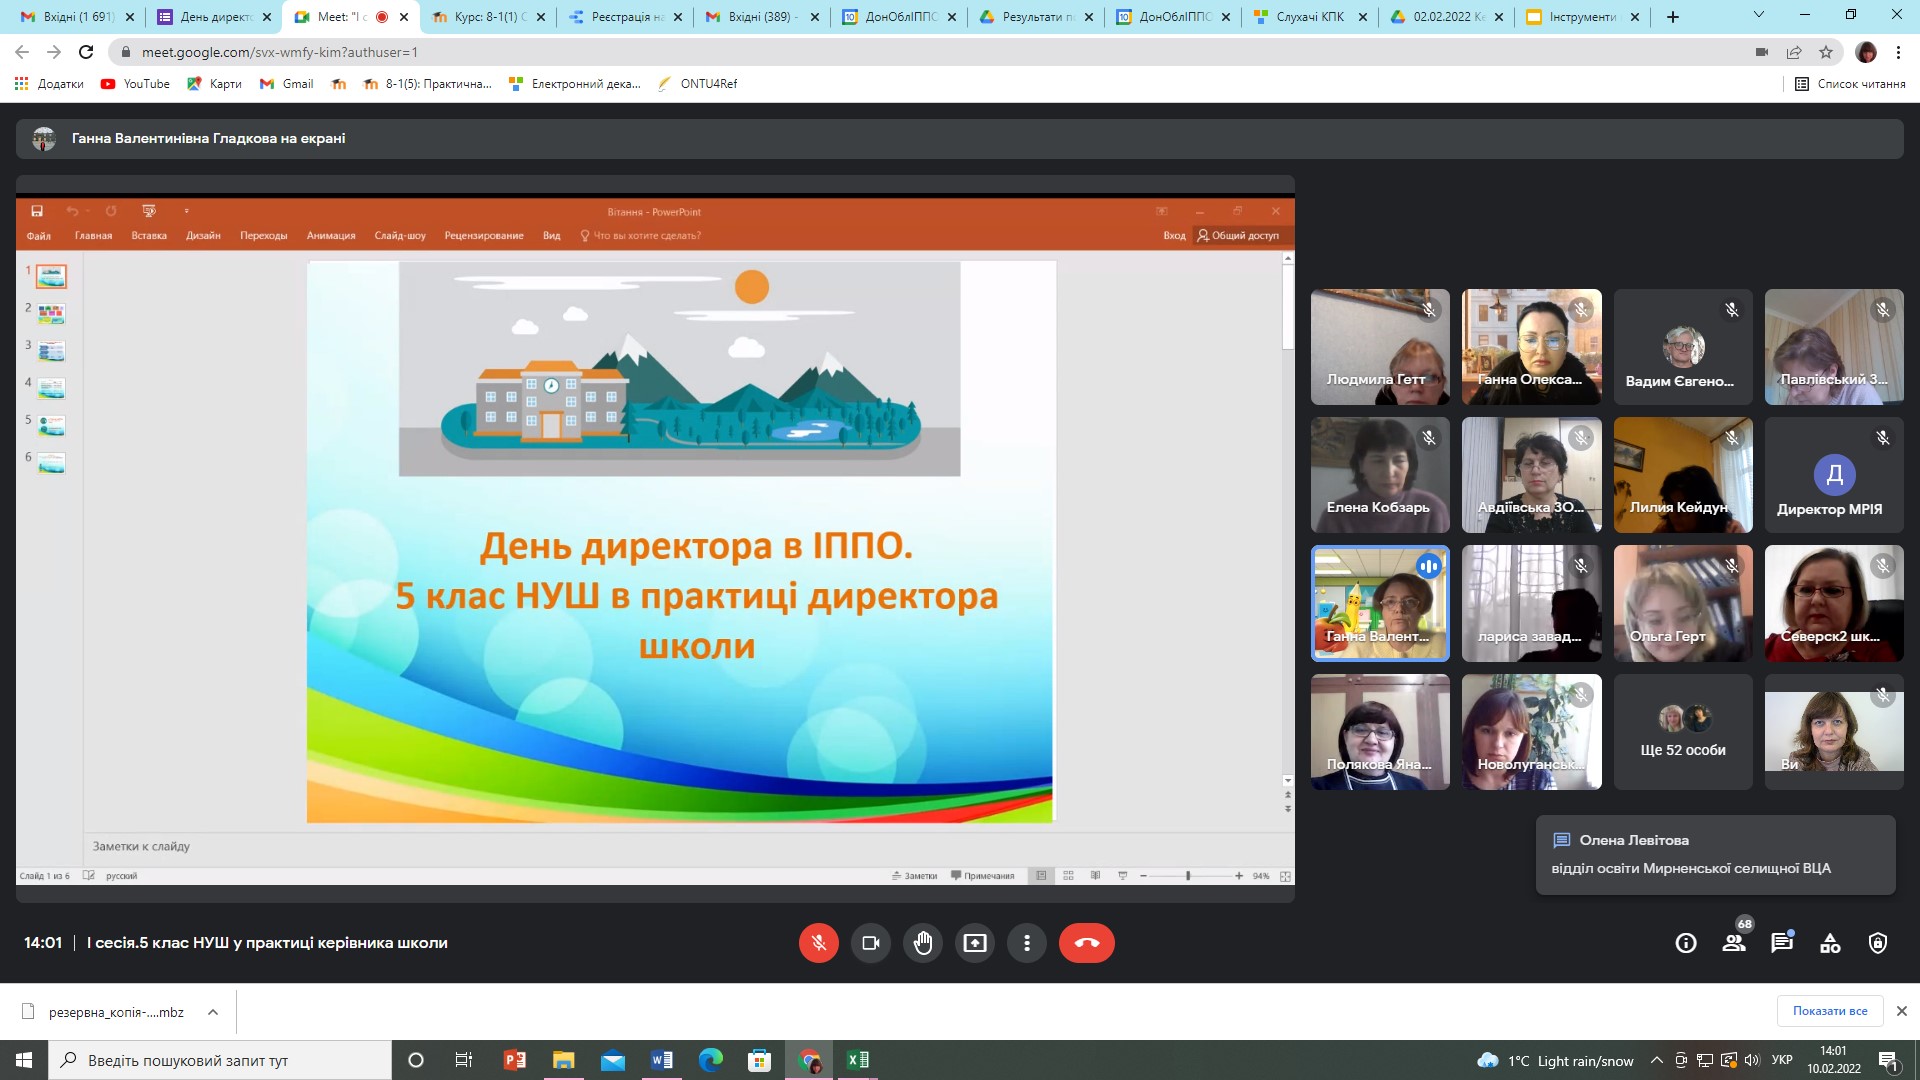Screen dimensions: 1920x1080
Task: Open new Chrome tab
Action: [x=1673, y=17]
